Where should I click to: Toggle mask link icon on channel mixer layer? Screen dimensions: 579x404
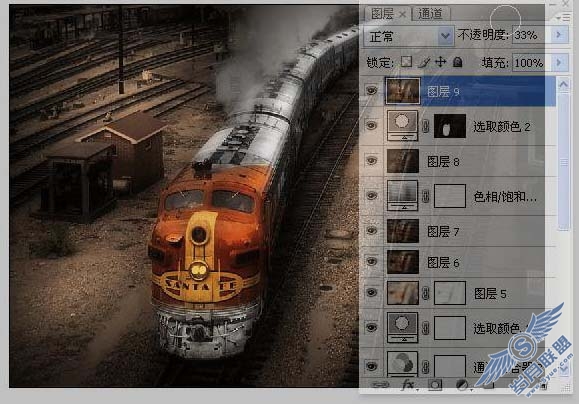click(426, 367)
